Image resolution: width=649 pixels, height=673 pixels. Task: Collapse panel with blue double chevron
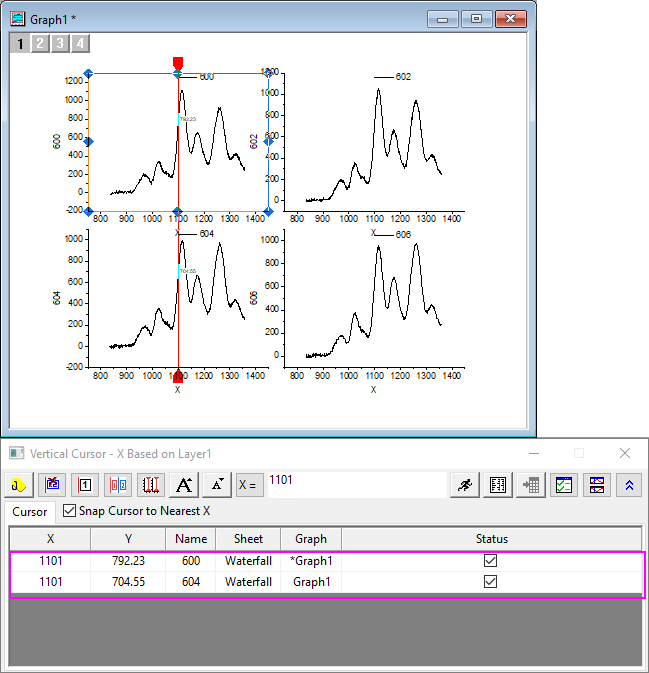(x=630, y=485)
